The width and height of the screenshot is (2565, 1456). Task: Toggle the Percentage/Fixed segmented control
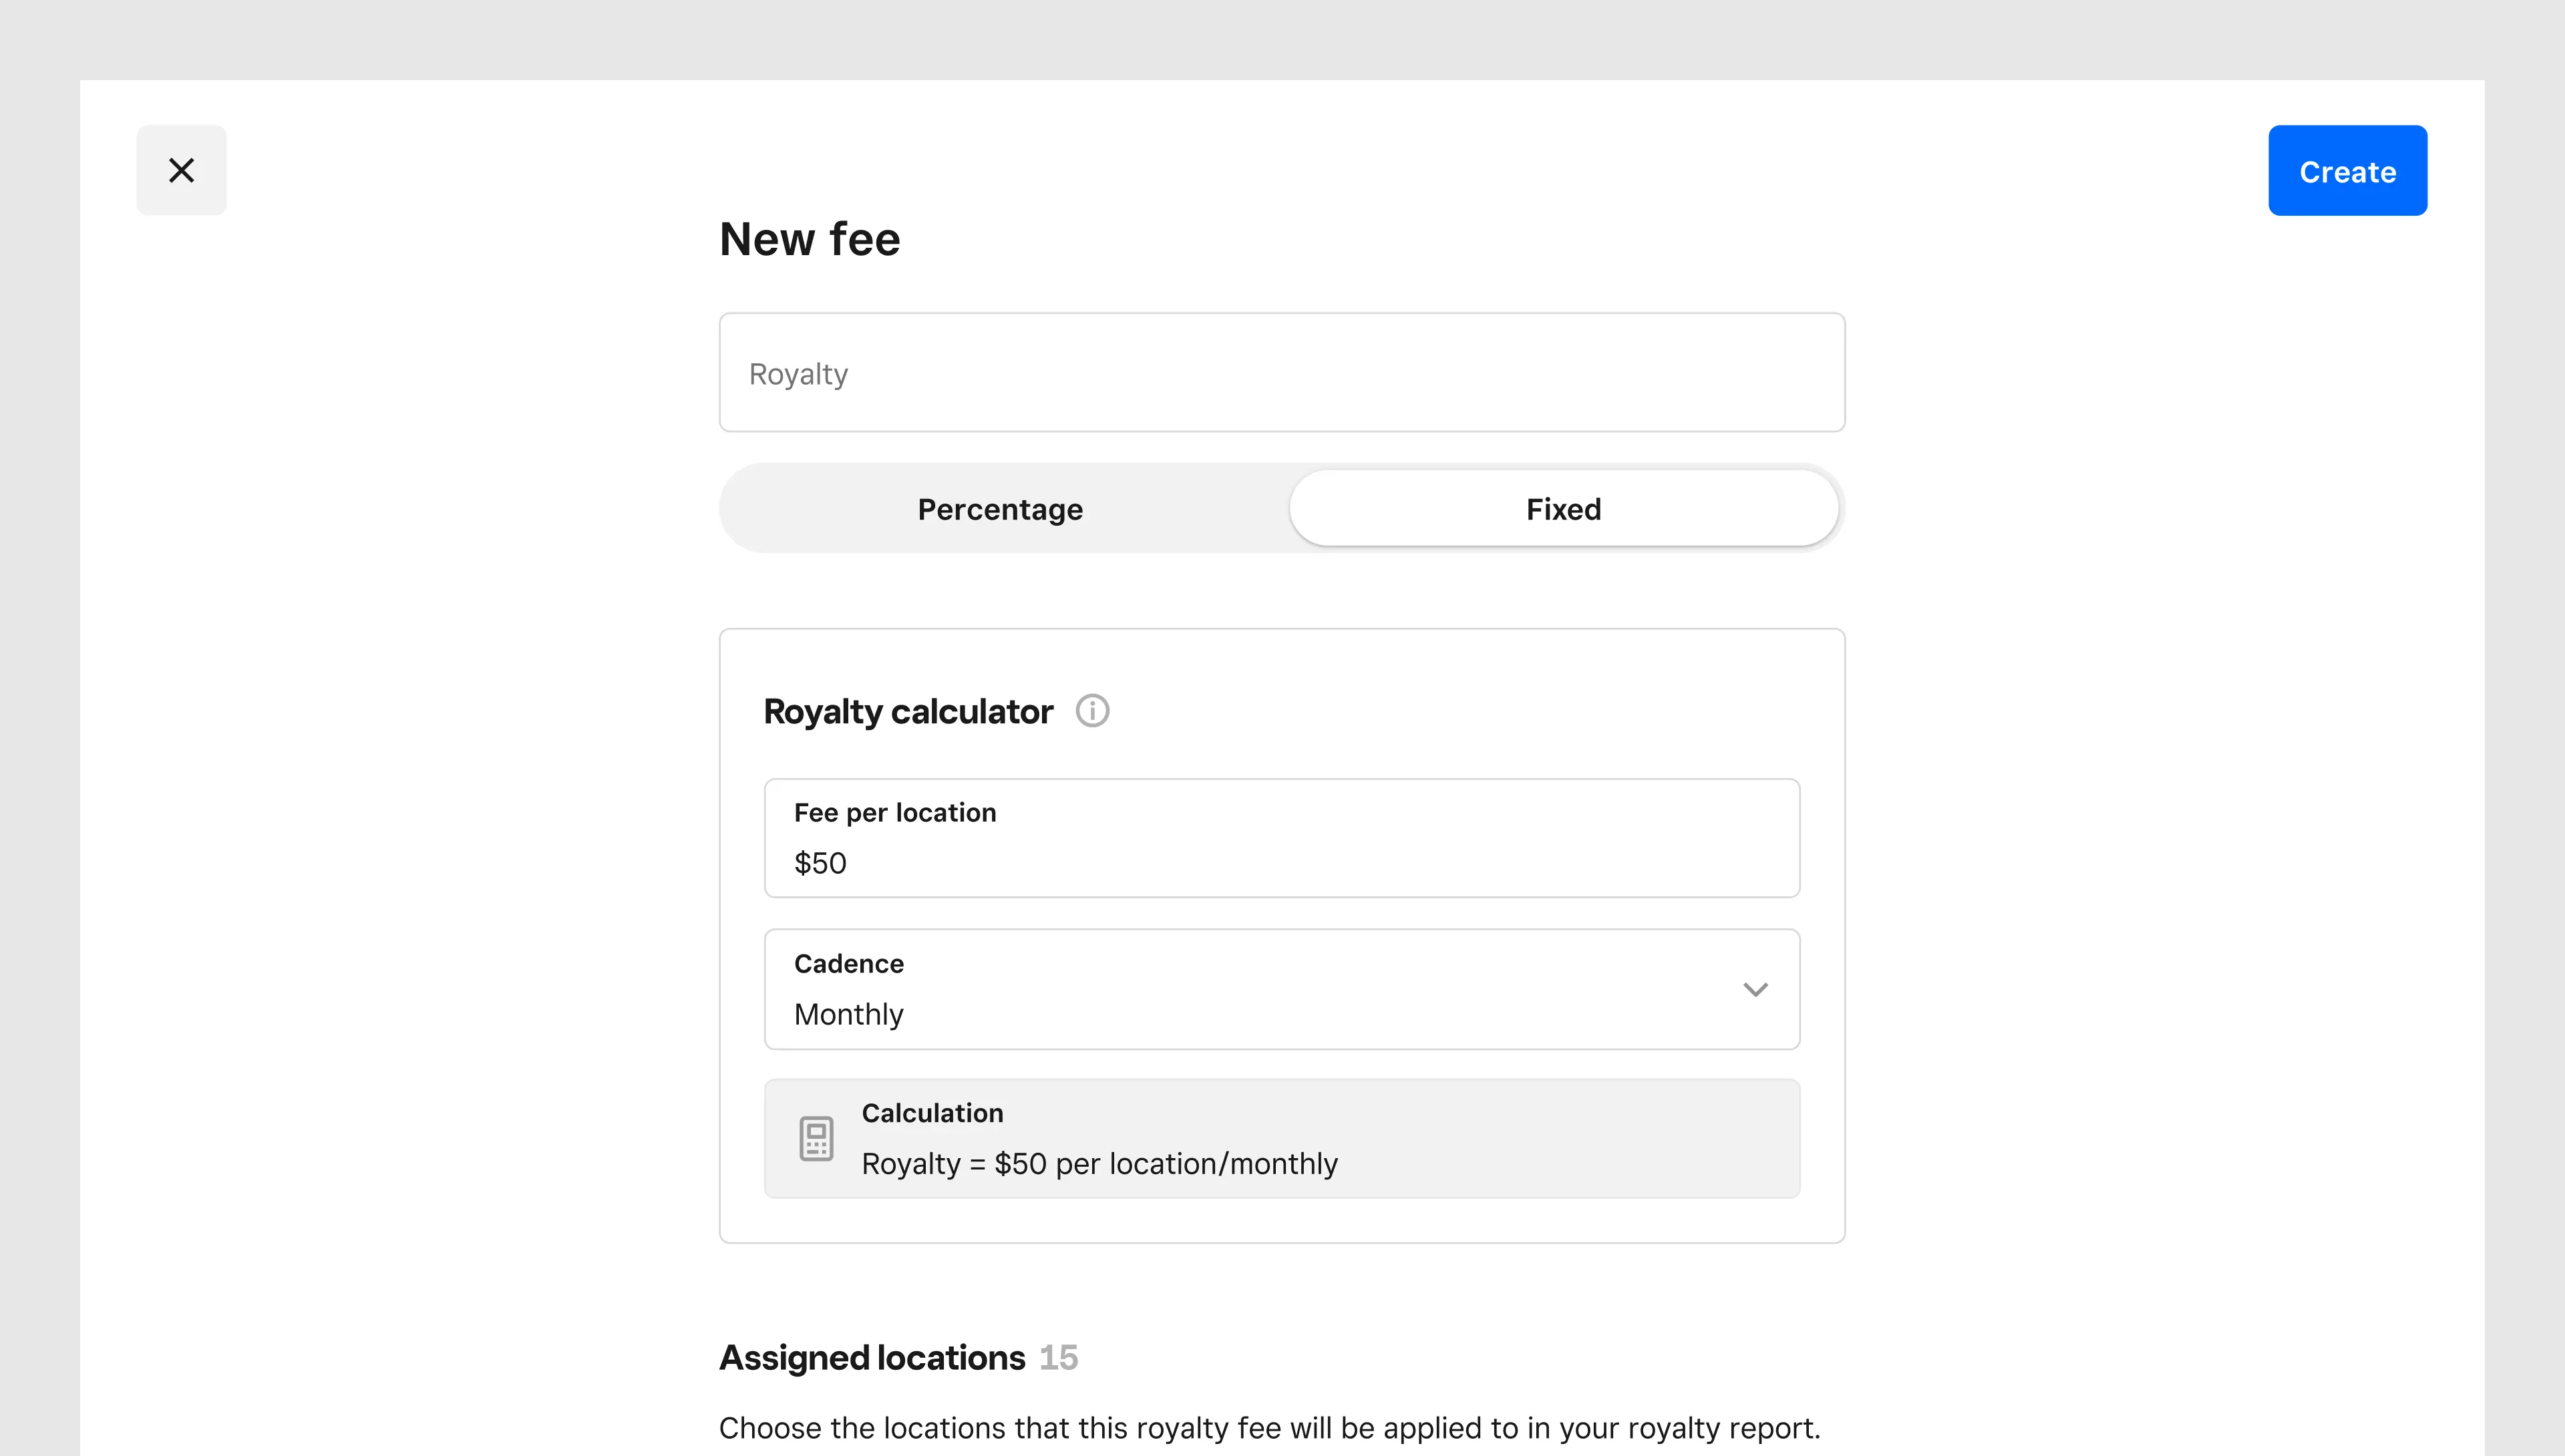pyautogui.click(x=1280, y=508)
